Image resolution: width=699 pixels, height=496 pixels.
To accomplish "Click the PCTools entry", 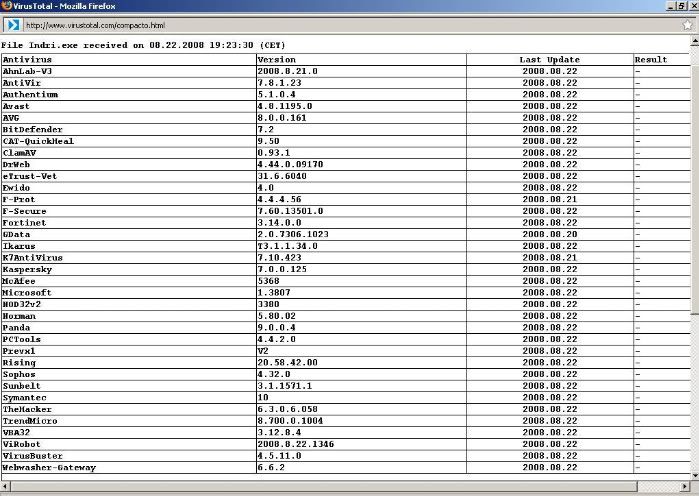I will pos(21,339).
